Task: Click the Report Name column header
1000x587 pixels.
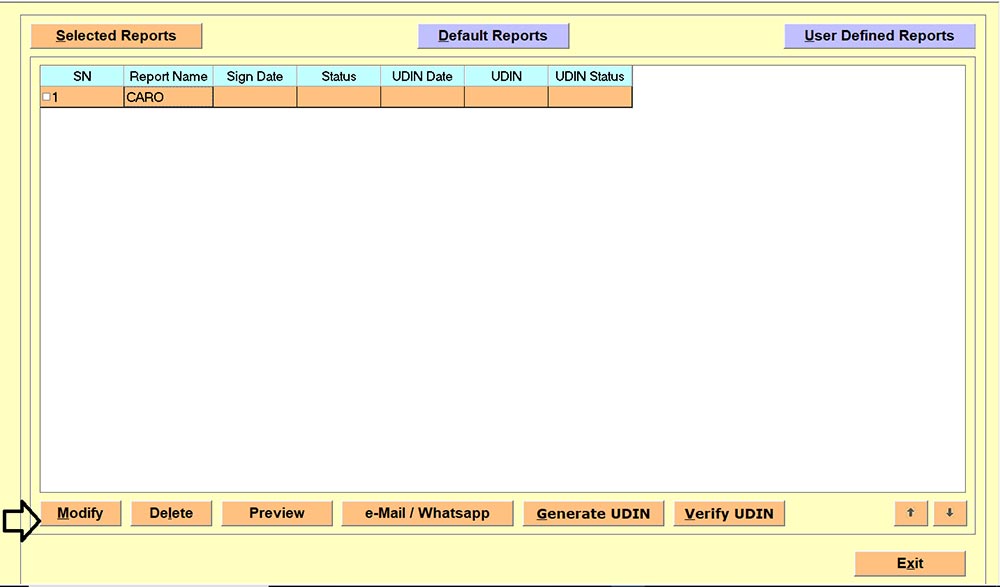Action: pyautogui.click(x=168, y=76)
